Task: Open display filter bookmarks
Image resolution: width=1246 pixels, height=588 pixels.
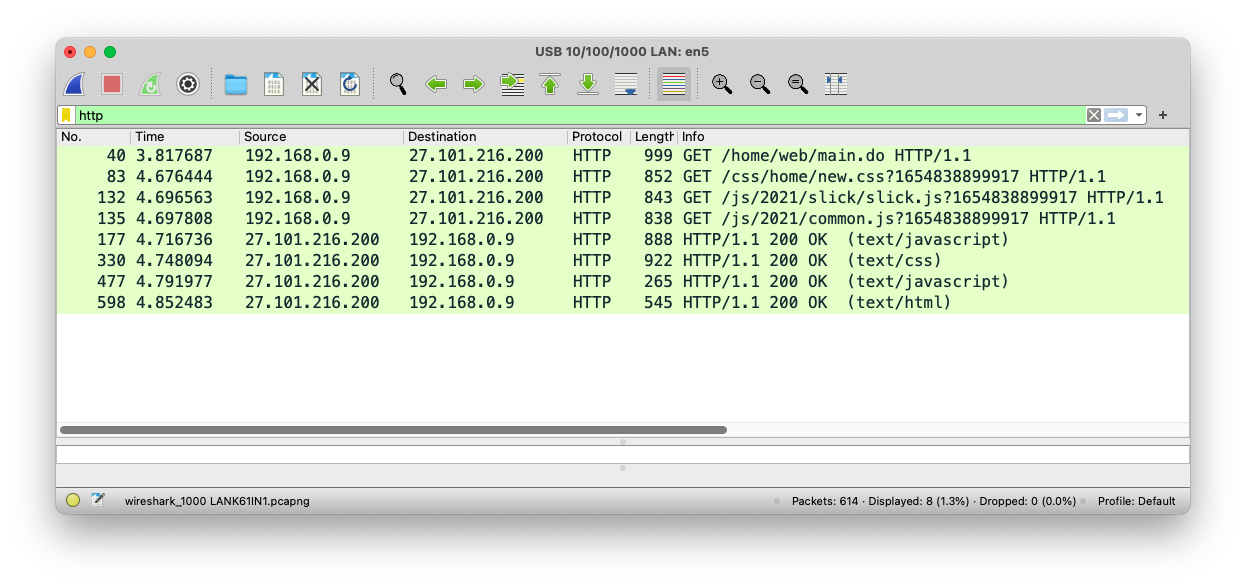Action: (x=66, y=115)
